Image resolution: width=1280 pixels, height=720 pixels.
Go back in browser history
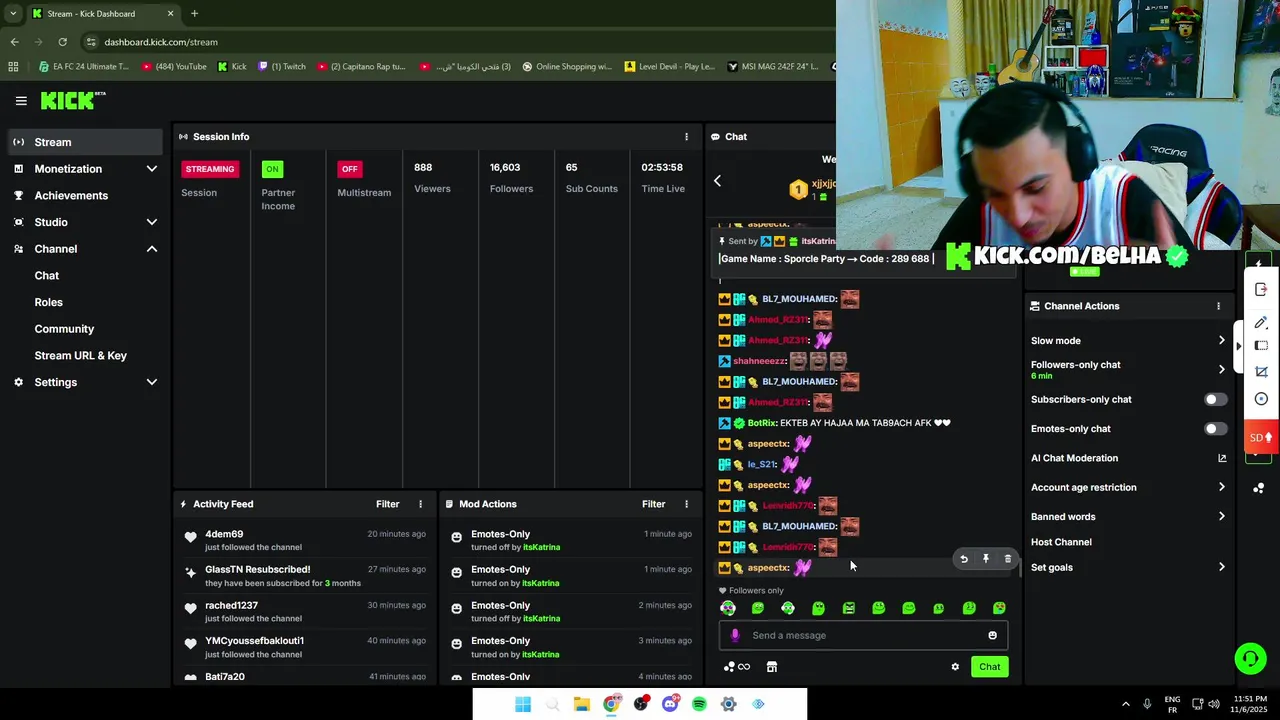(14, 42)
